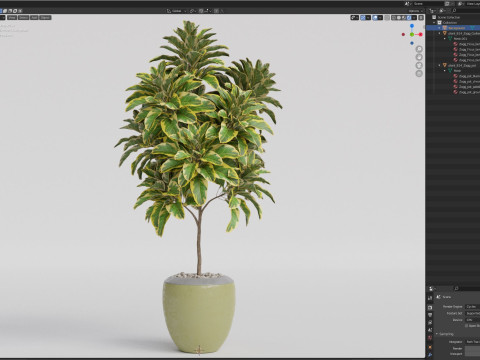Open the pivot point selector
The height and width of the screenshot is (360, 480).
(194, 11)
